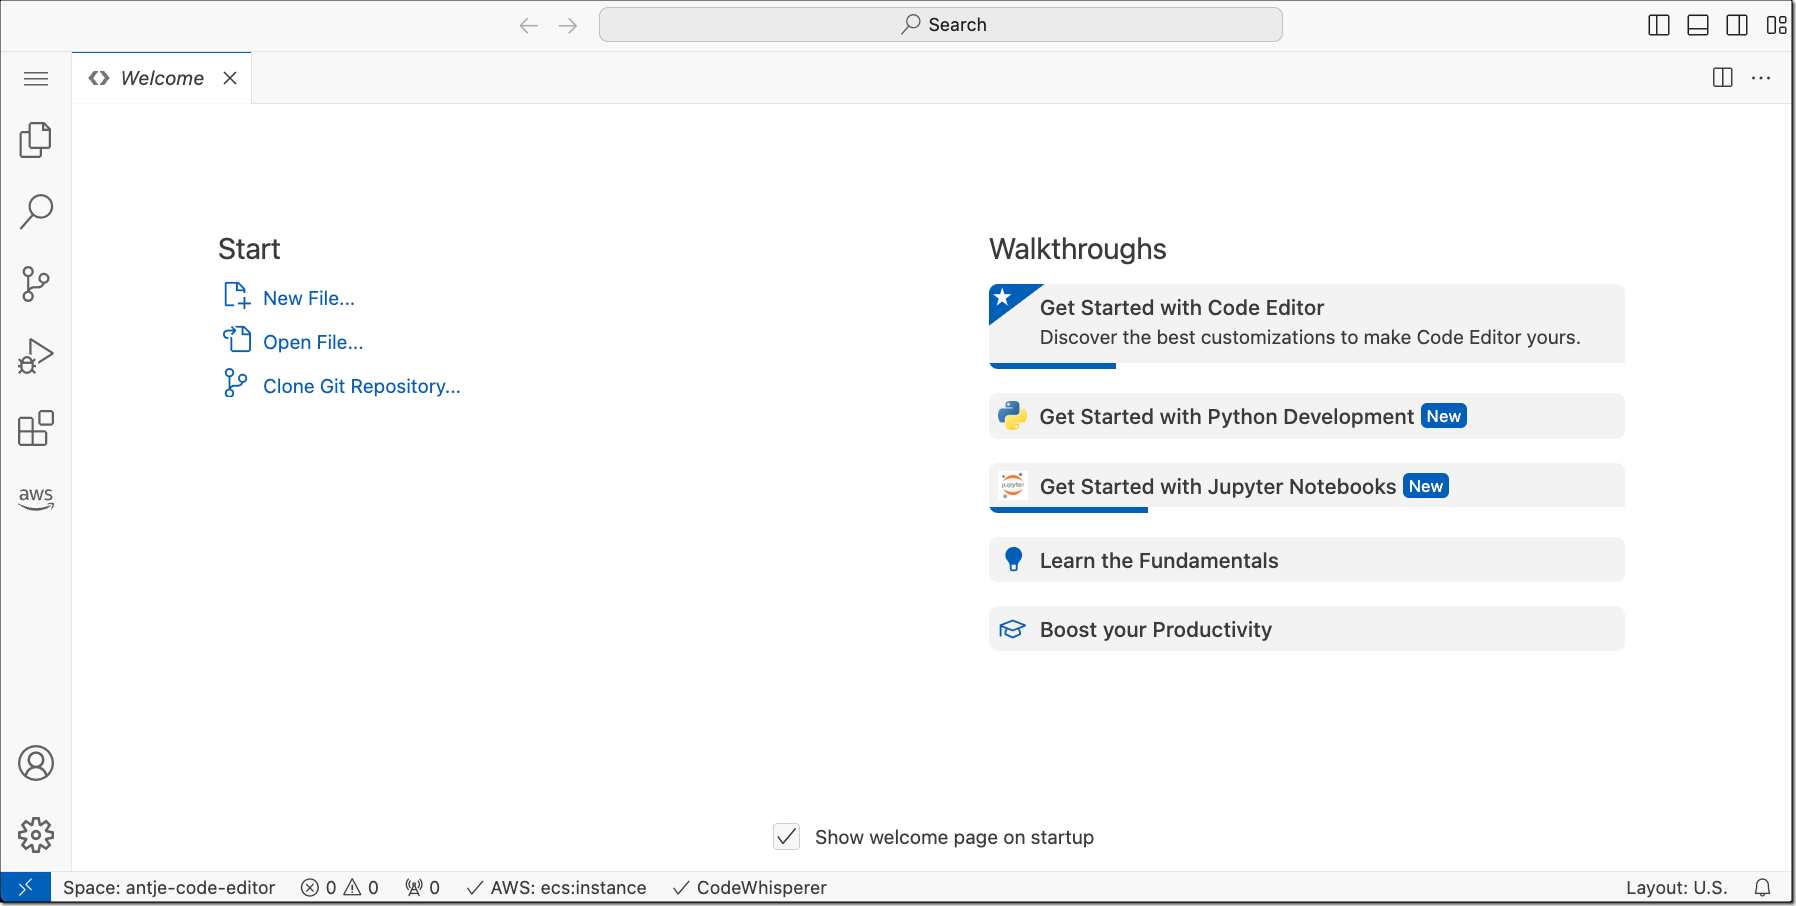This screenshot has width=1796, height=906.
Task: Create a New File
Action: pyautogui.click(x=308, y=297)
